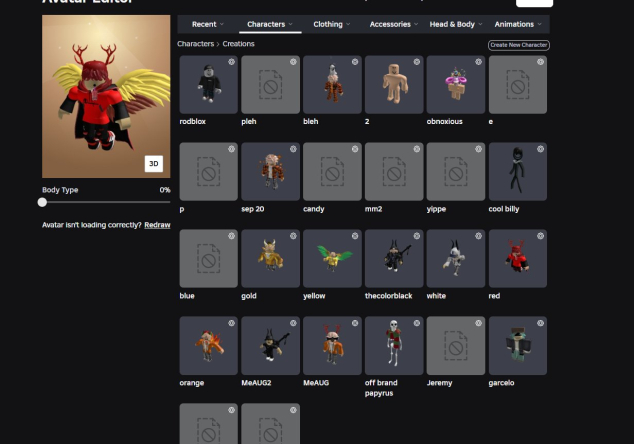Click settings gear on gold character
Viewport: 634px width, 444px height.
pyautogui.click(x=293, y=236)
